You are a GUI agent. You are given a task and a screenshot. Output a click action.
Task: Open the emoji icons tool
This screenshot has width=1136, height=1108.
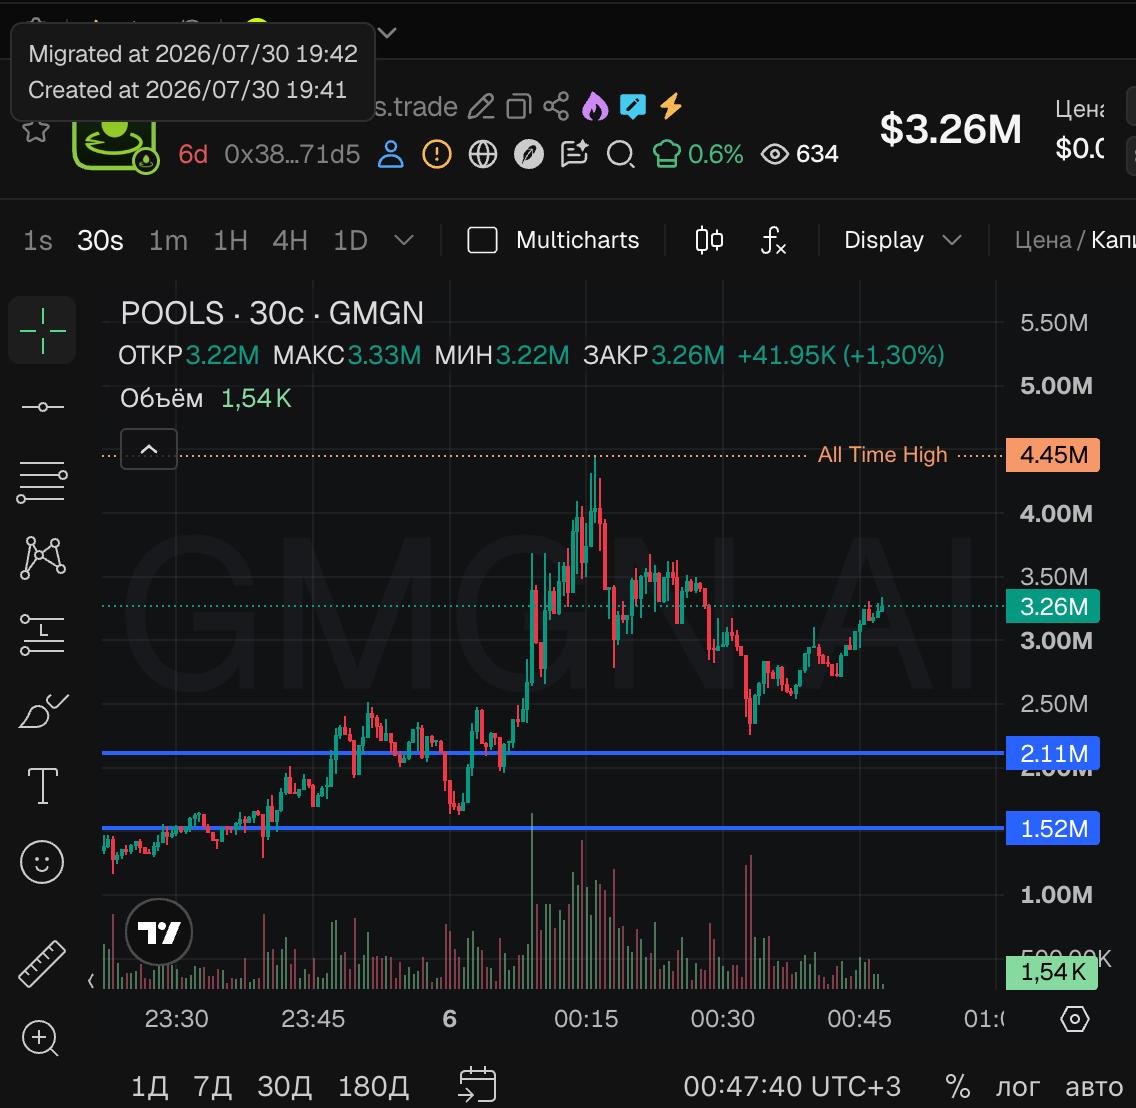pos(42,862)
